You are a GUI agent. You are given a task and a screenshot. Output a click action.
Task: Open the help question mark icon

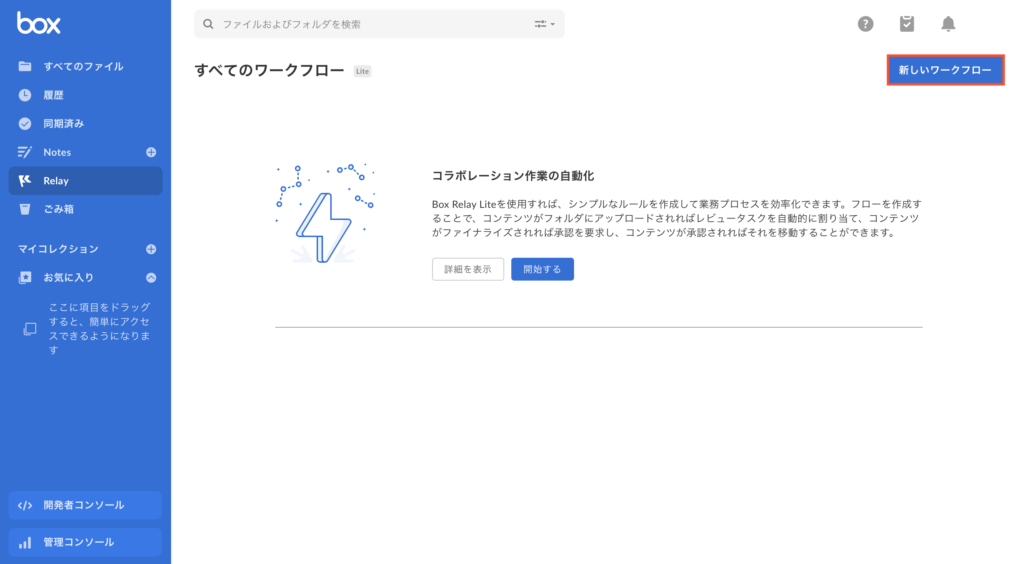click(865, 24)
